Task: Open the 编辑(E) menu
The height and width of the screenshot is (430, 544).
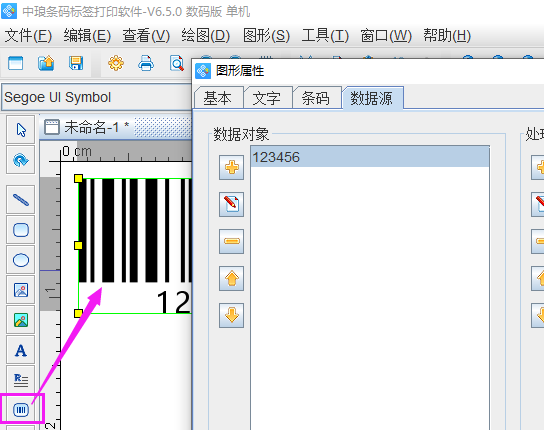Action: (x=87, y=35)
